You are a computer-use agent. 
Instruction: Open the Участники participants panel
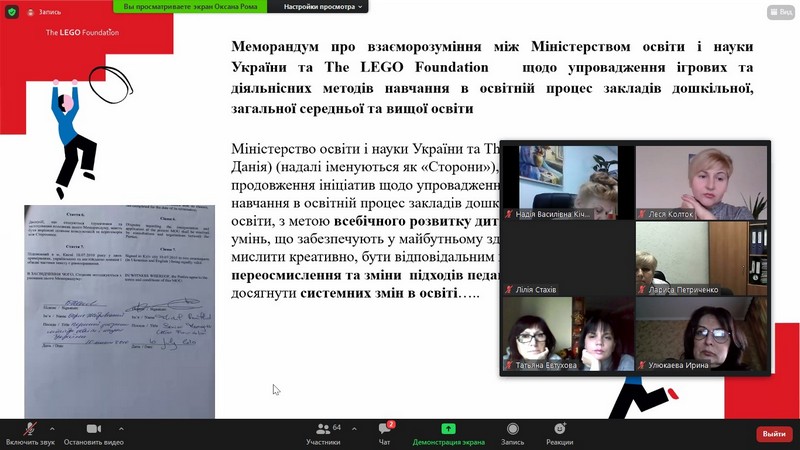[x=323, y=434]
